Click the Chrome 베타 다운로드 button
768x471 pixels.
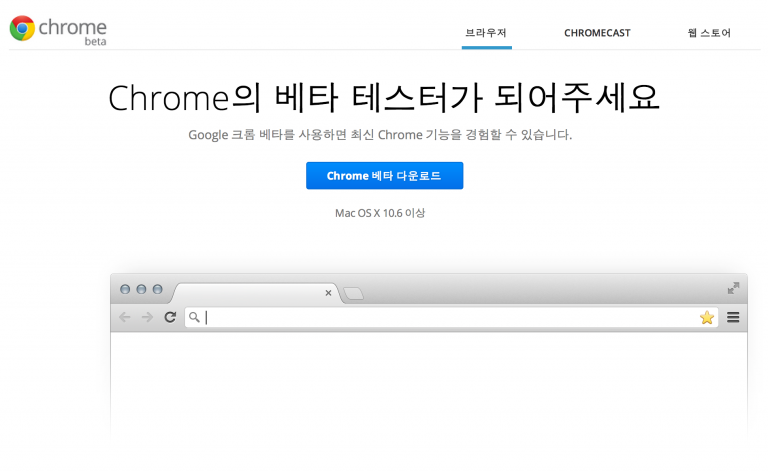coord(384,175)
